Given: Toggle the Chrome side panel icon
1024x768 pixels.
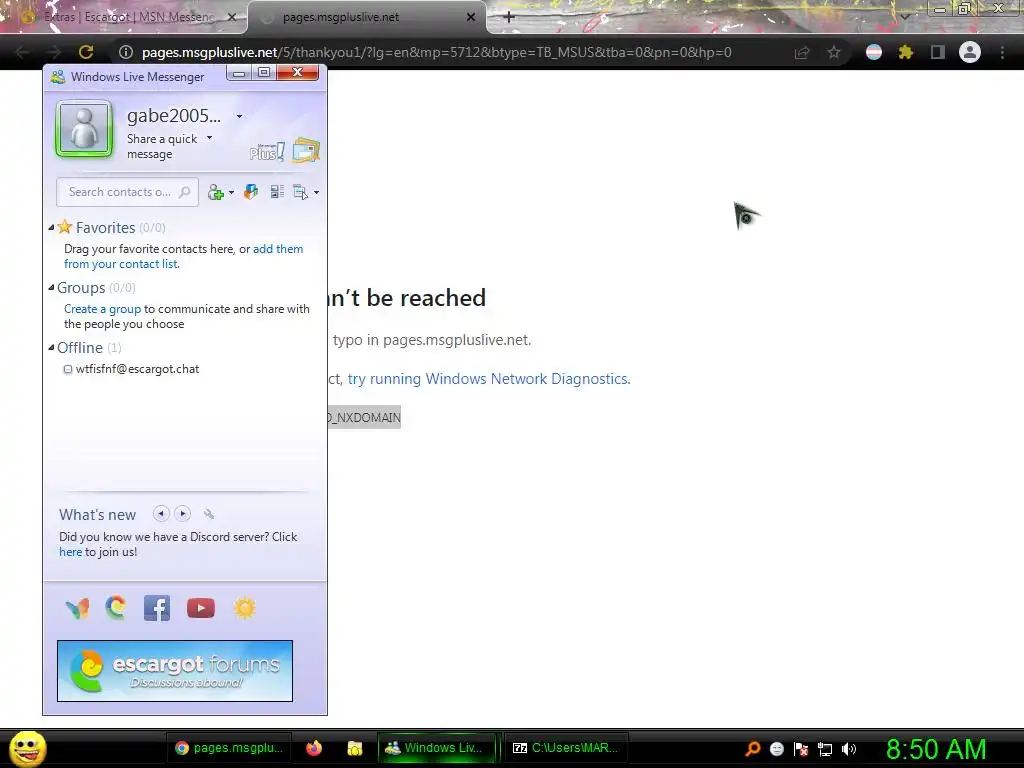Looking at the screenshot, I should [938, 52].
